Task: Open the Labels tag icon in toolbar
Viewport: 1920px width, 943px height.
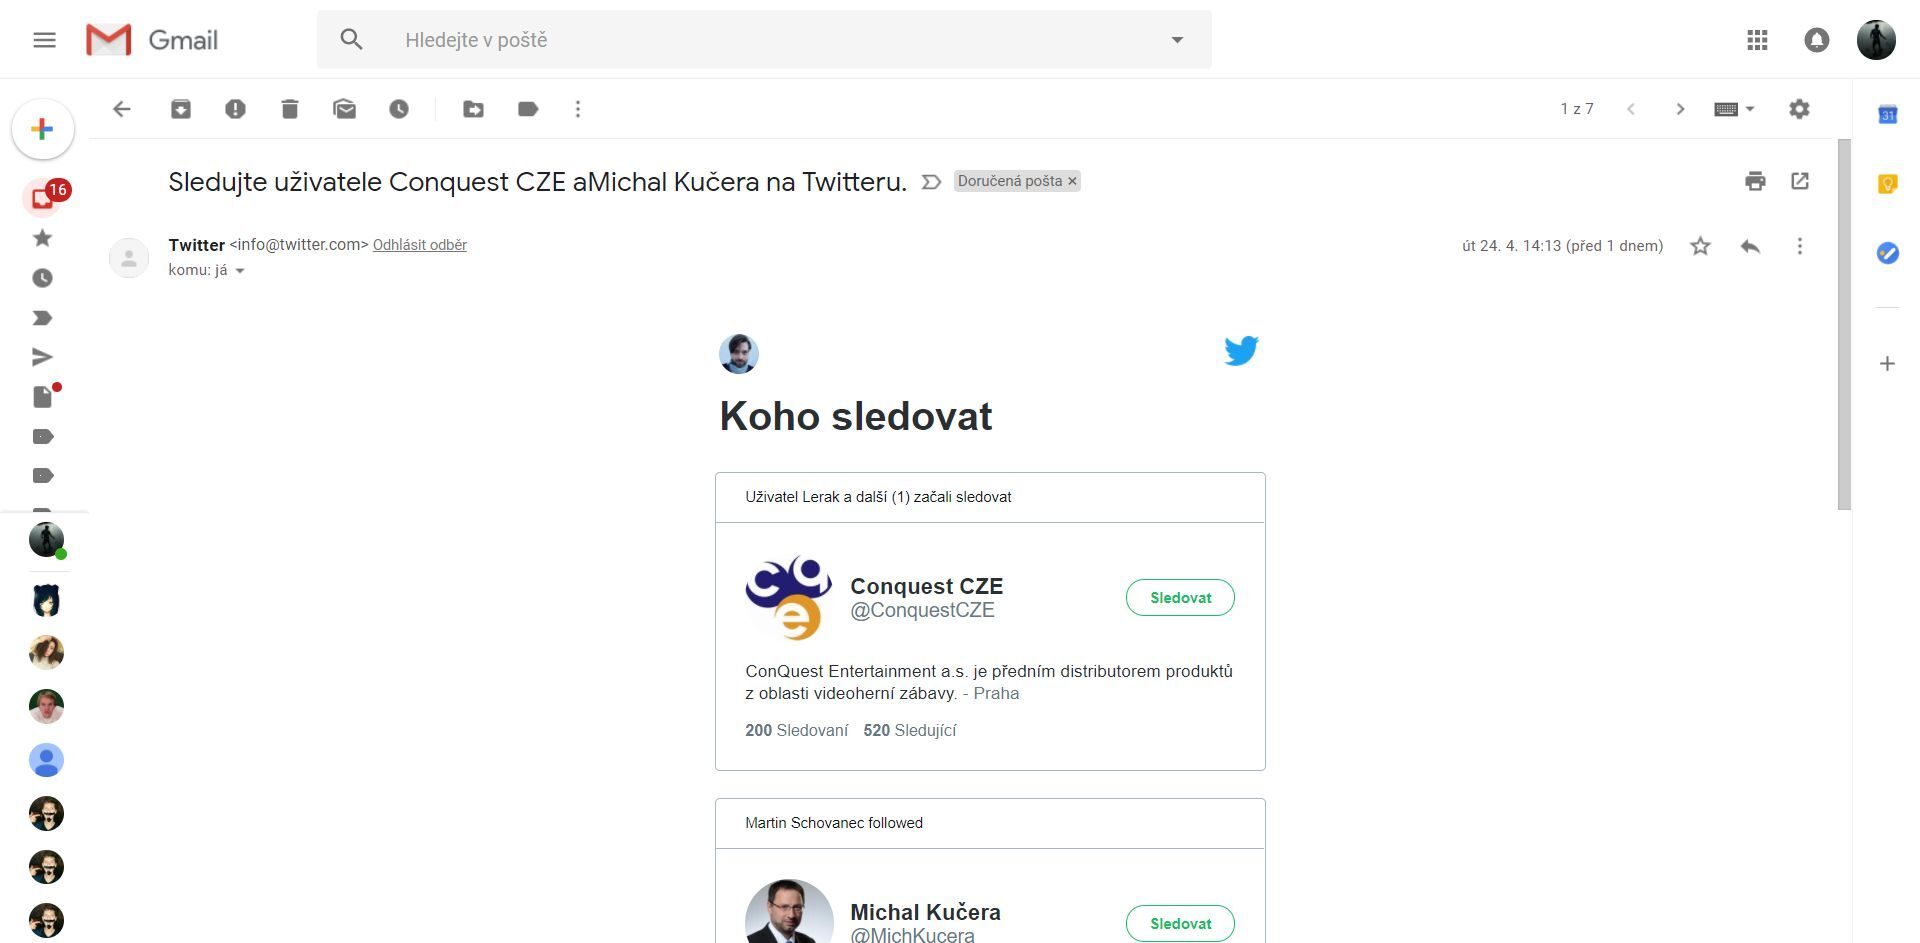Action: tap(528, 109)
